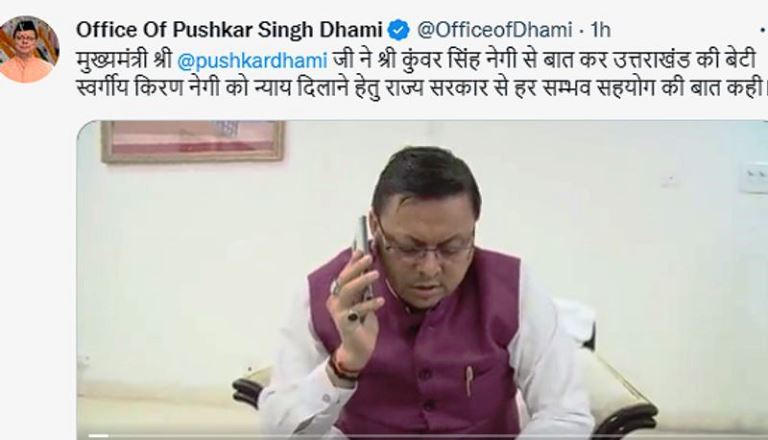Viewport: 768px width, 440px height.
Task: Click the framed painting in the video
Action: tap(192, 142)
